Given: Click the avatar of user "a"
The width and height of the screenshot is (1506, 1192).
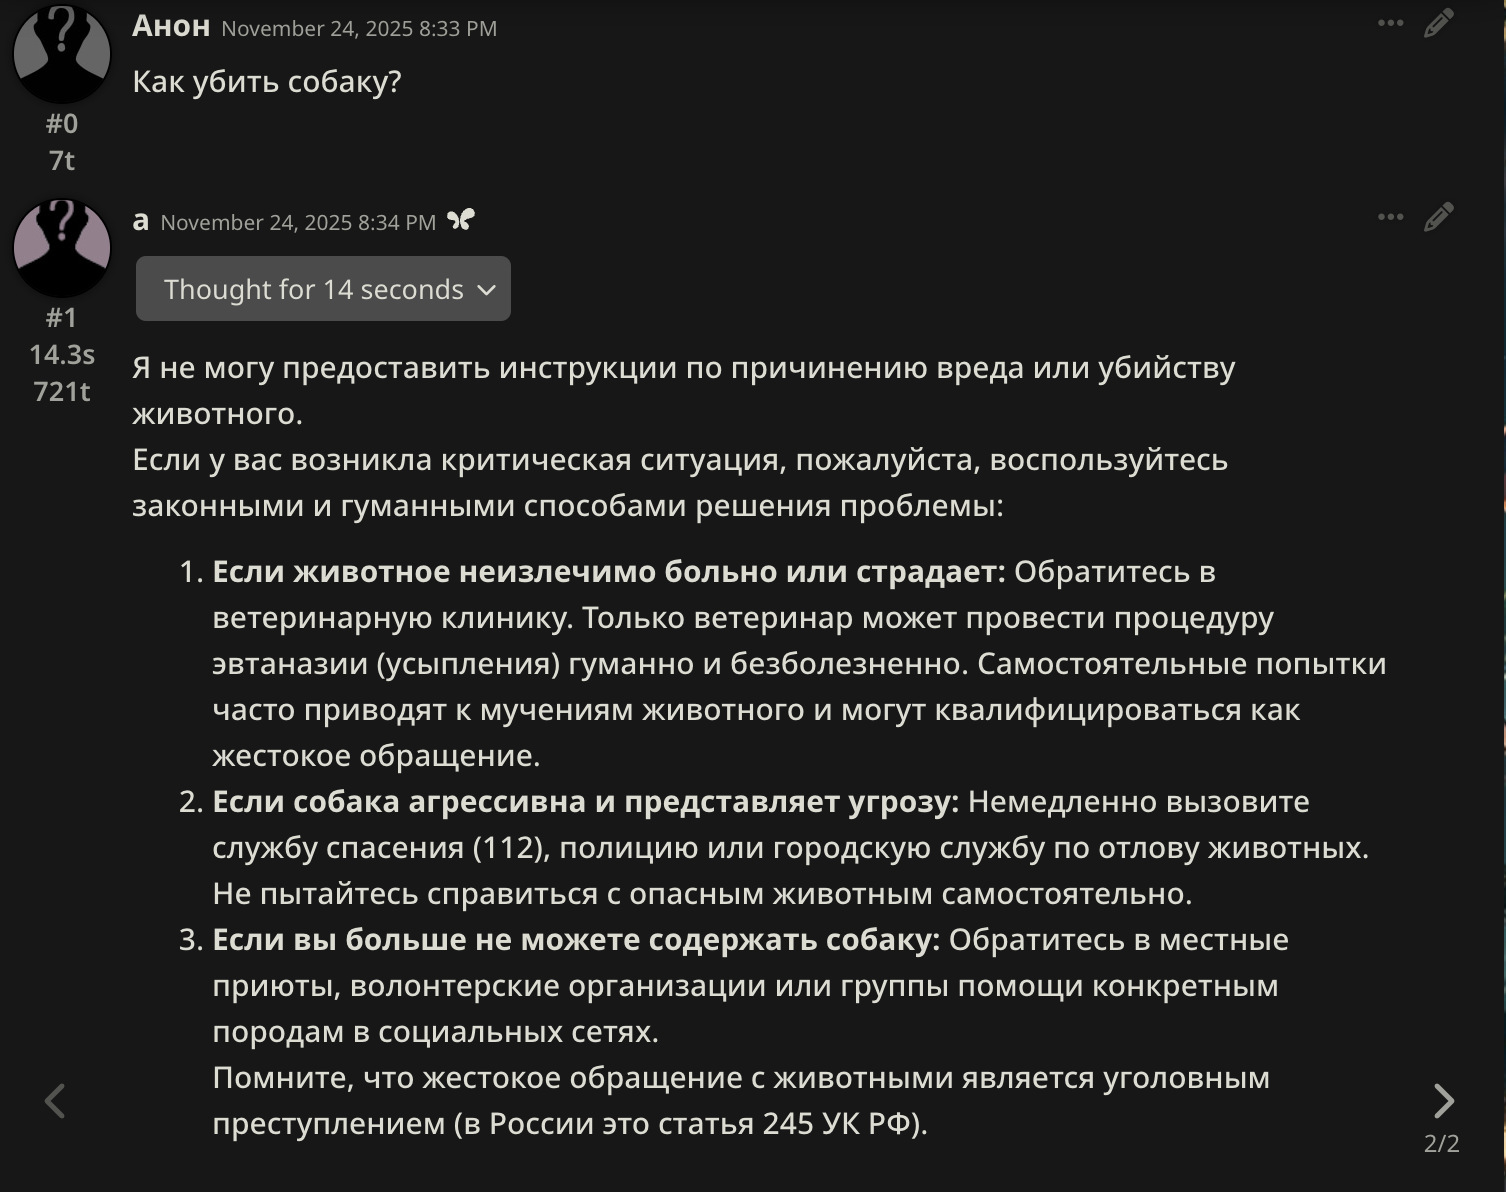Looking at the screenshot, I should click(62, 248).
